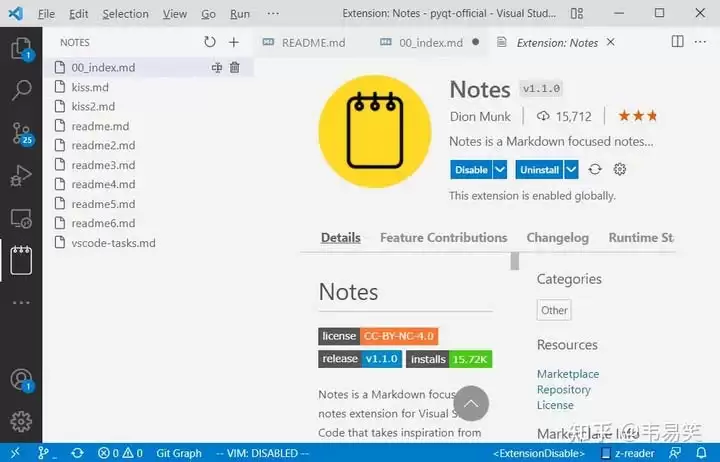Switch to README.md editor tab

pyautogui.click(x=304, y=43)
